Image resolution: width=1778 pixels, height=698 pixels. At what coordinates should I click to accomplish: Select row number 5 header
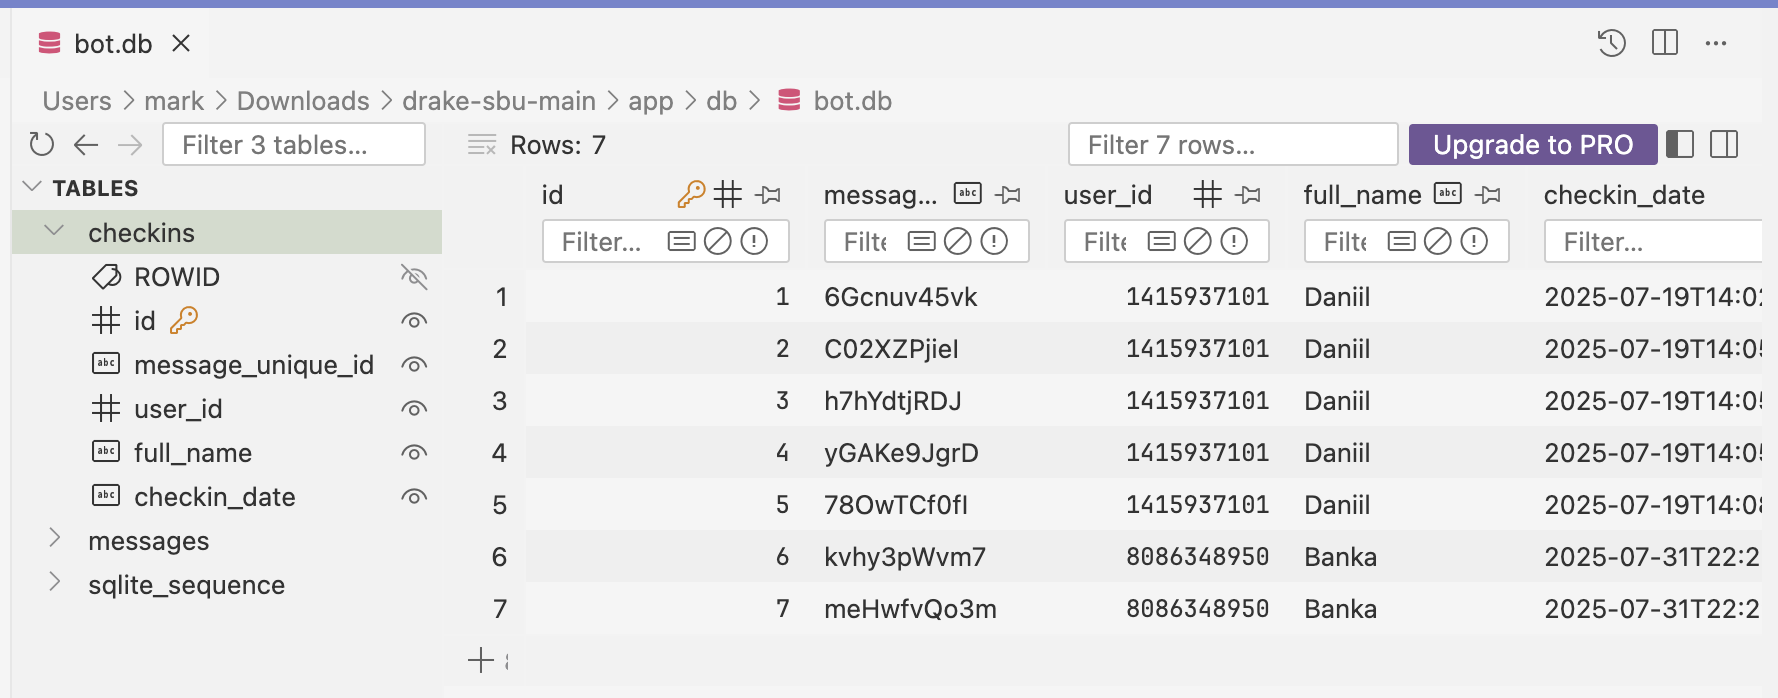point(500,505)
